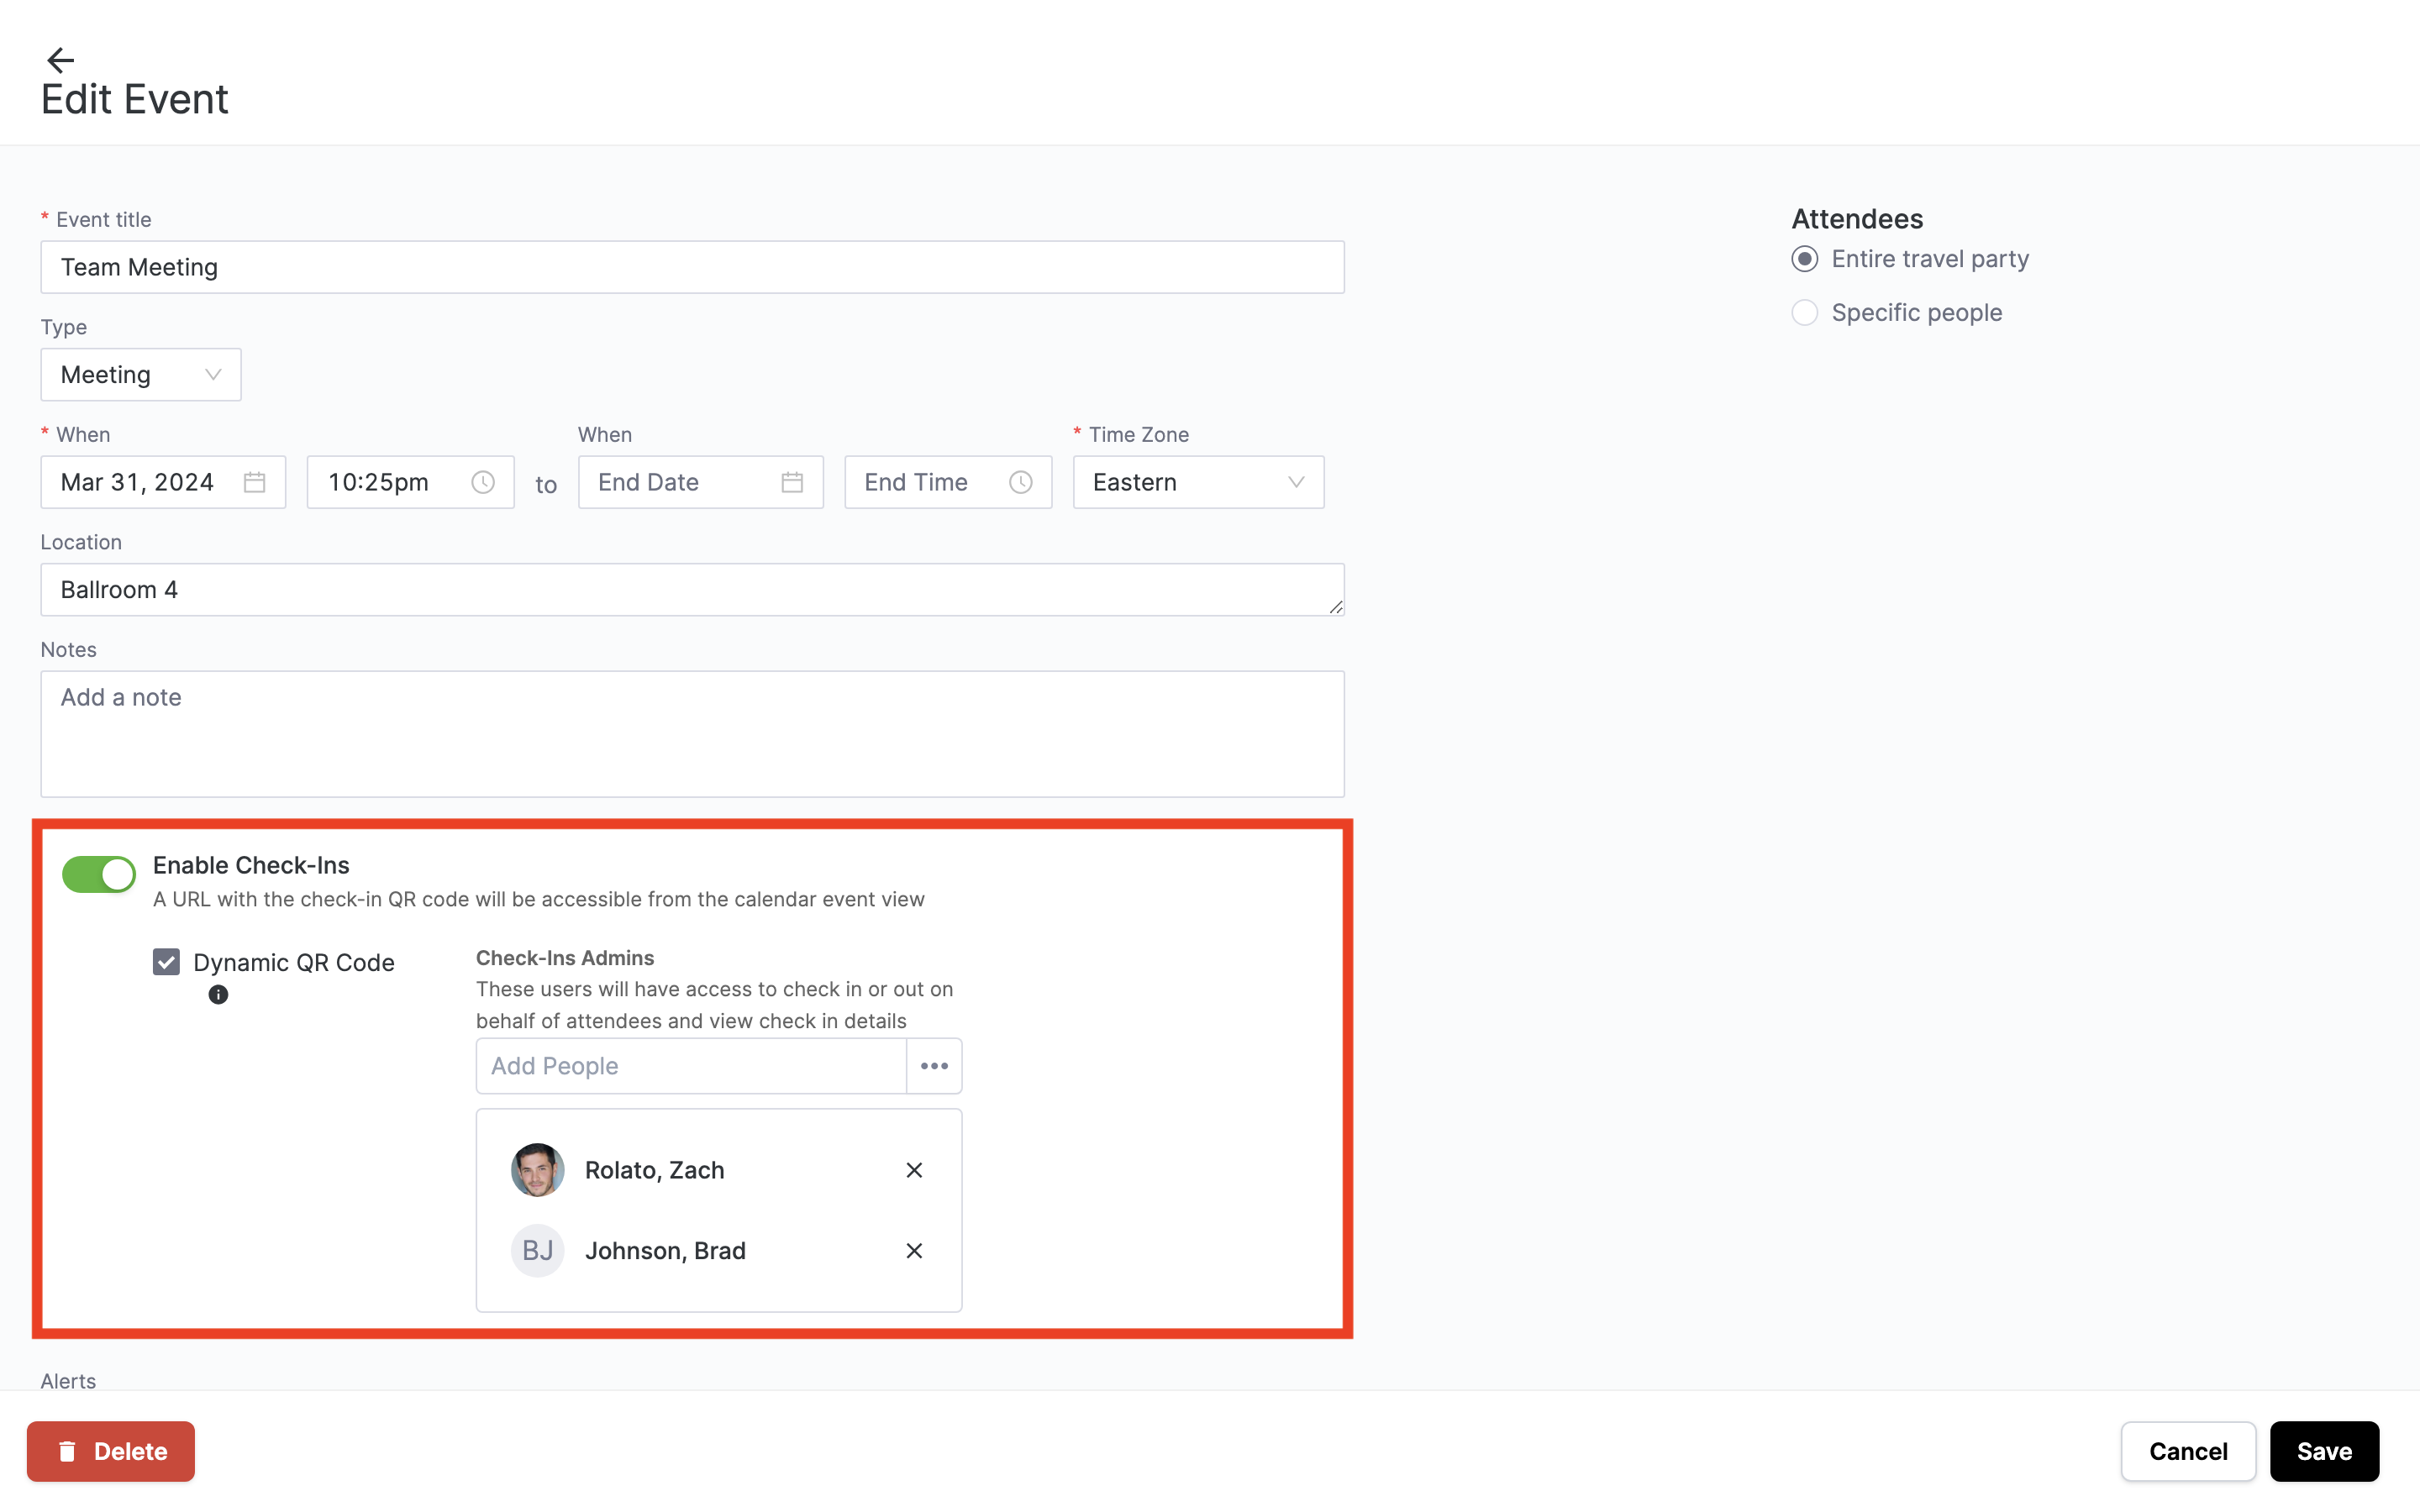Uncheck the Dynamic QR Code checkbox
This screenshot has width=2420, height=1512.
(x=166, y=962)
